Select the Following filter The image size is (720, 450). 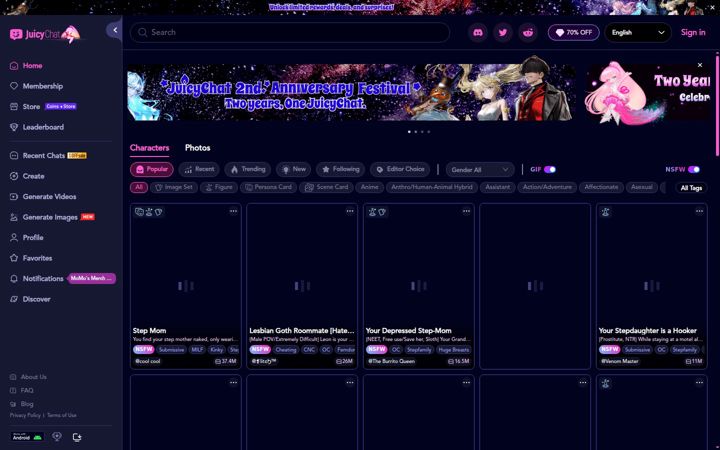coord(340,169)
